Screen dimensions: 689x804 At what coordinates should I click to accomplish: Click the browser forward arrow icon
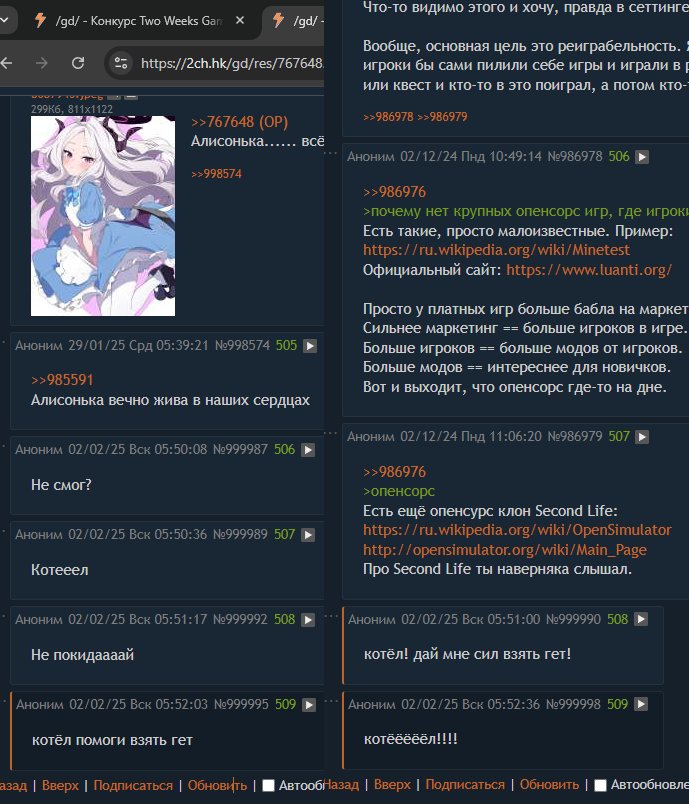click(42, 63)
